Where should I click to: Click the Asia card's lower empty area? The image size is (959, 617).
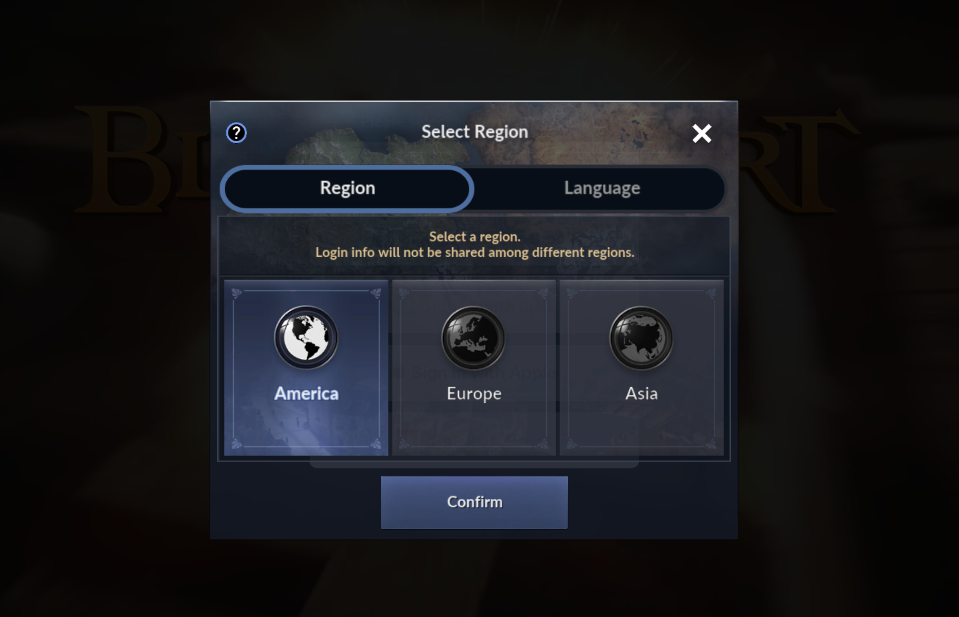click(x=642, y=428)
